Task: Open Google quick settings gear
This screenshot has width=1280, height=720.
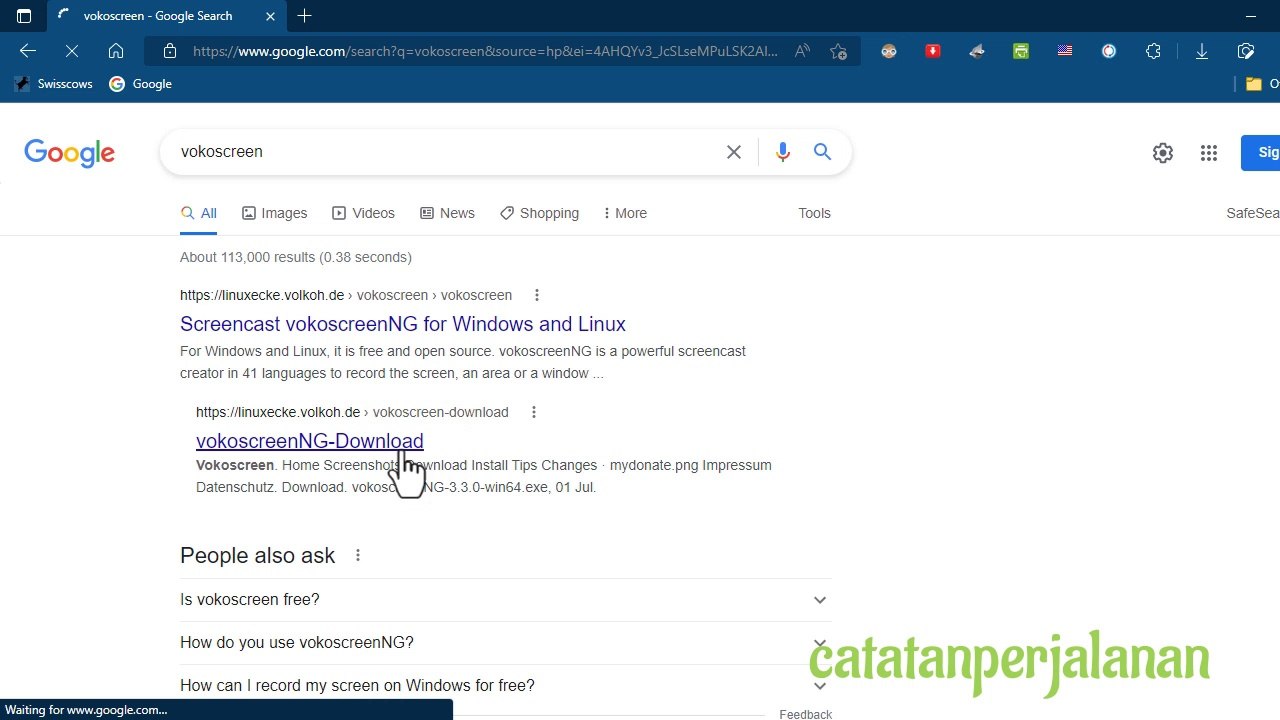Action: 1163,153
